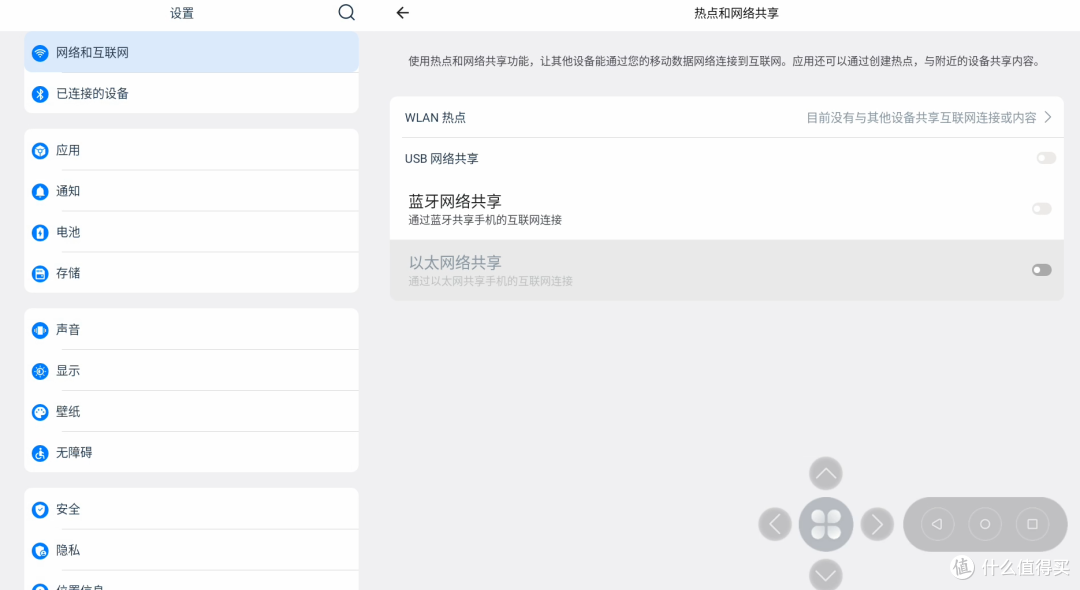1080x590 pixels.
Task: Click the 热点和网络共享 page title
Action: tap(736, 13)
